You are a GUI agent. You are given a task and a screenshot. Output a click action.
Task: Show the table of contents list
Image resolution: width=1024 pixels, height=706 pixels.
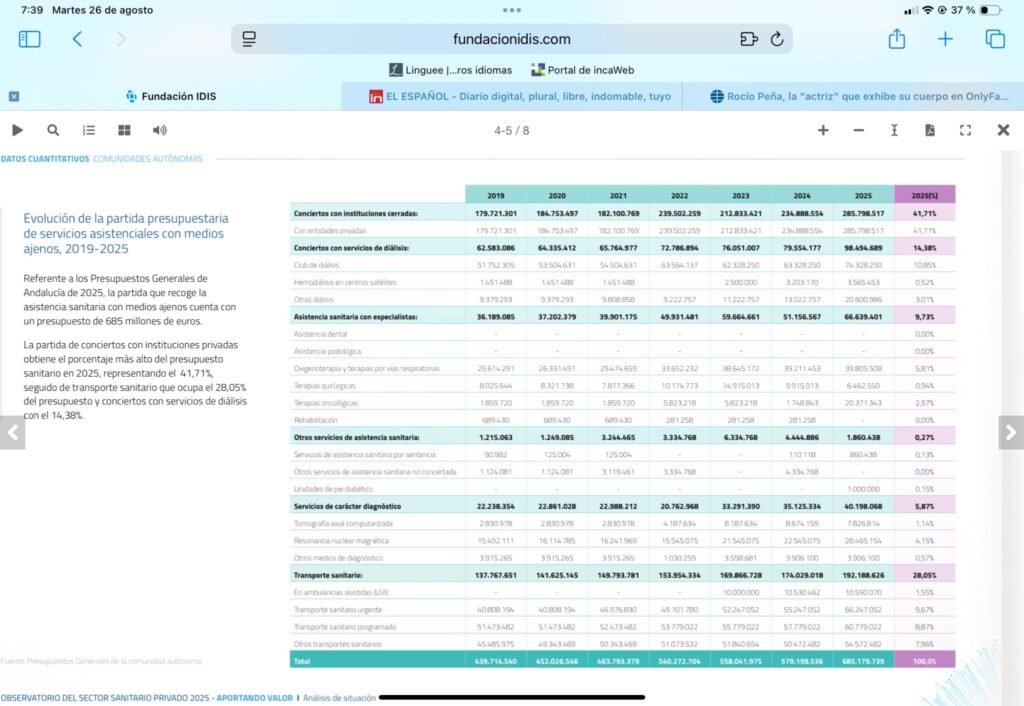click(x=89, y=130)
